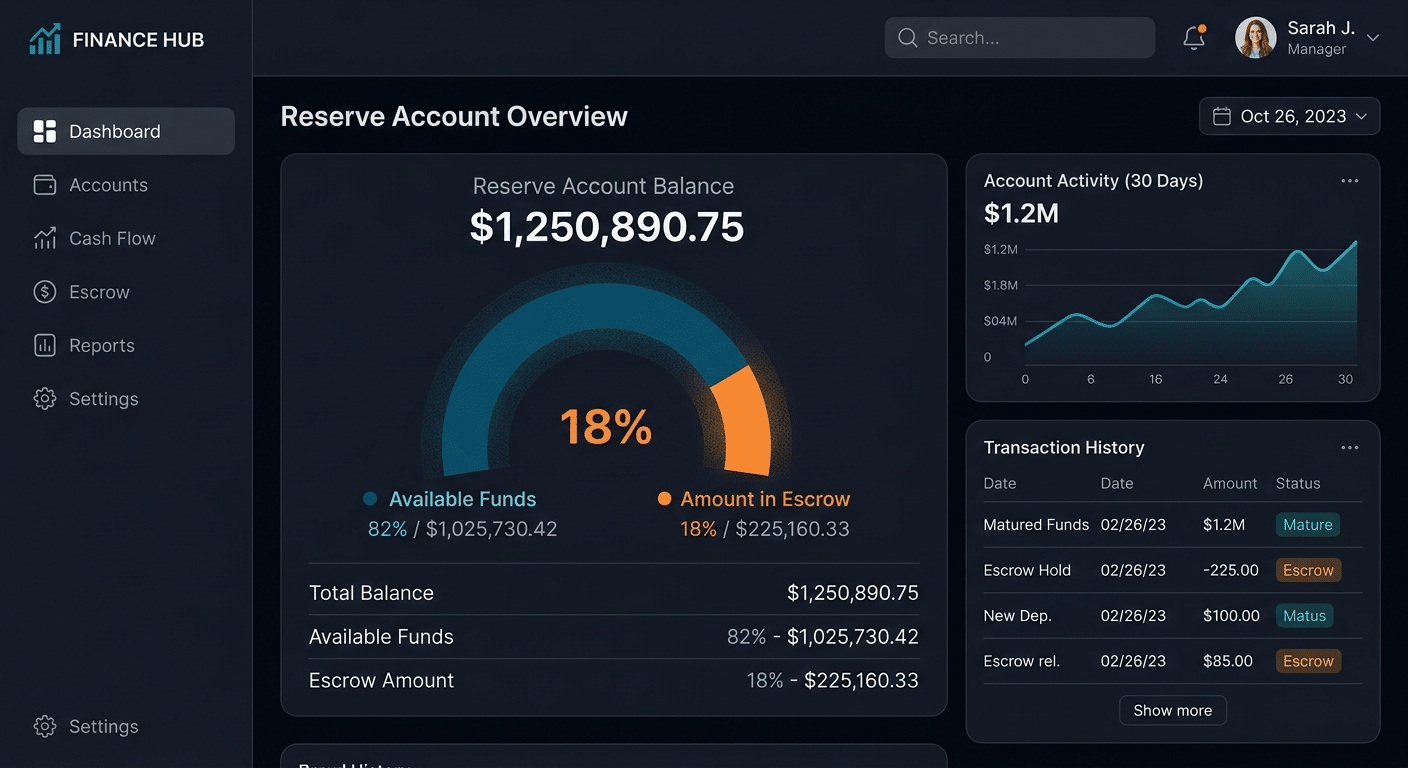The height and width of the screenshot is (768, 1408).
Task: Click the $85.00 amount cell
Action: pos(1228,661)
